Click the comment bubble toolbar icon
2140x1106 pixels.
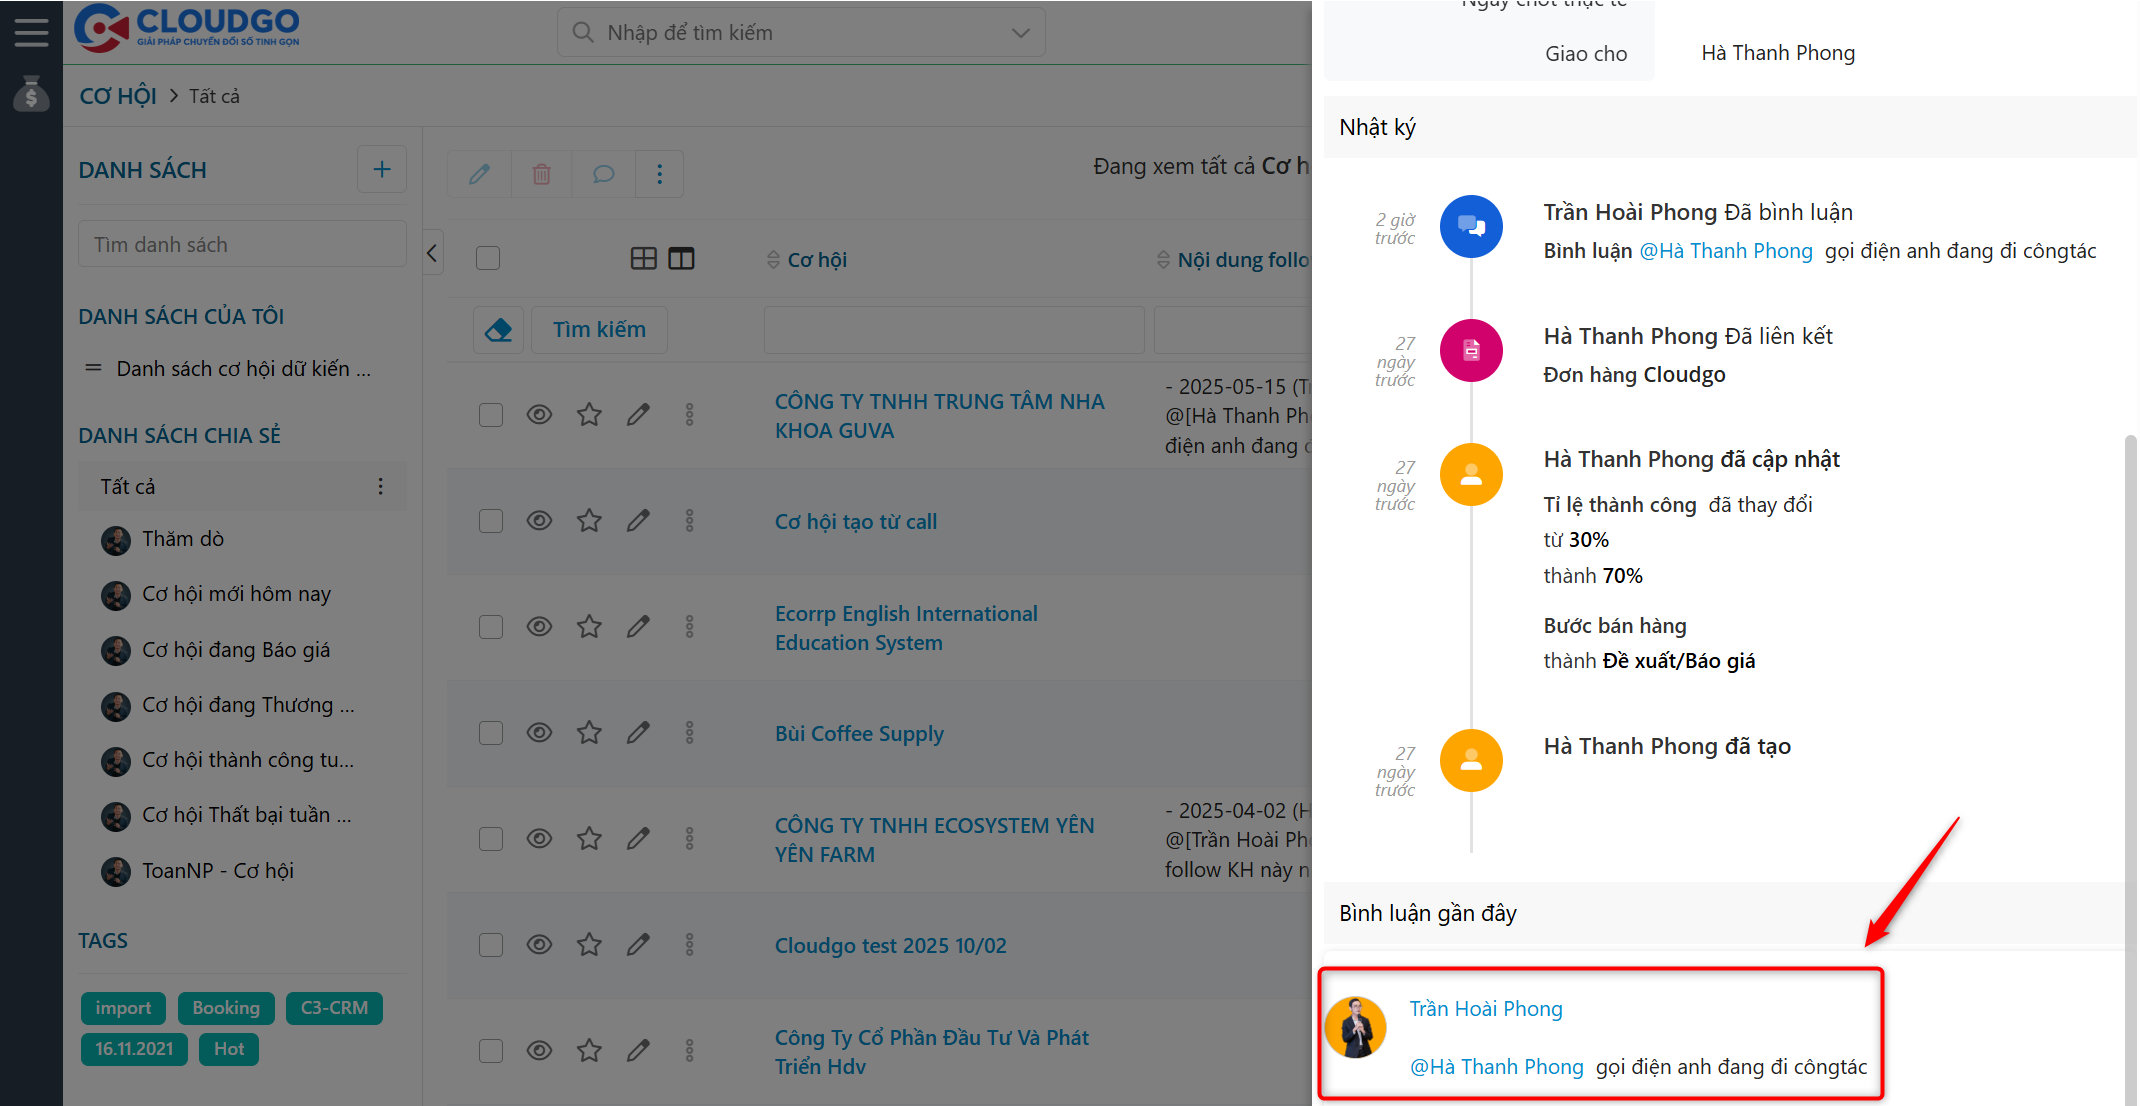click(603, 174)
